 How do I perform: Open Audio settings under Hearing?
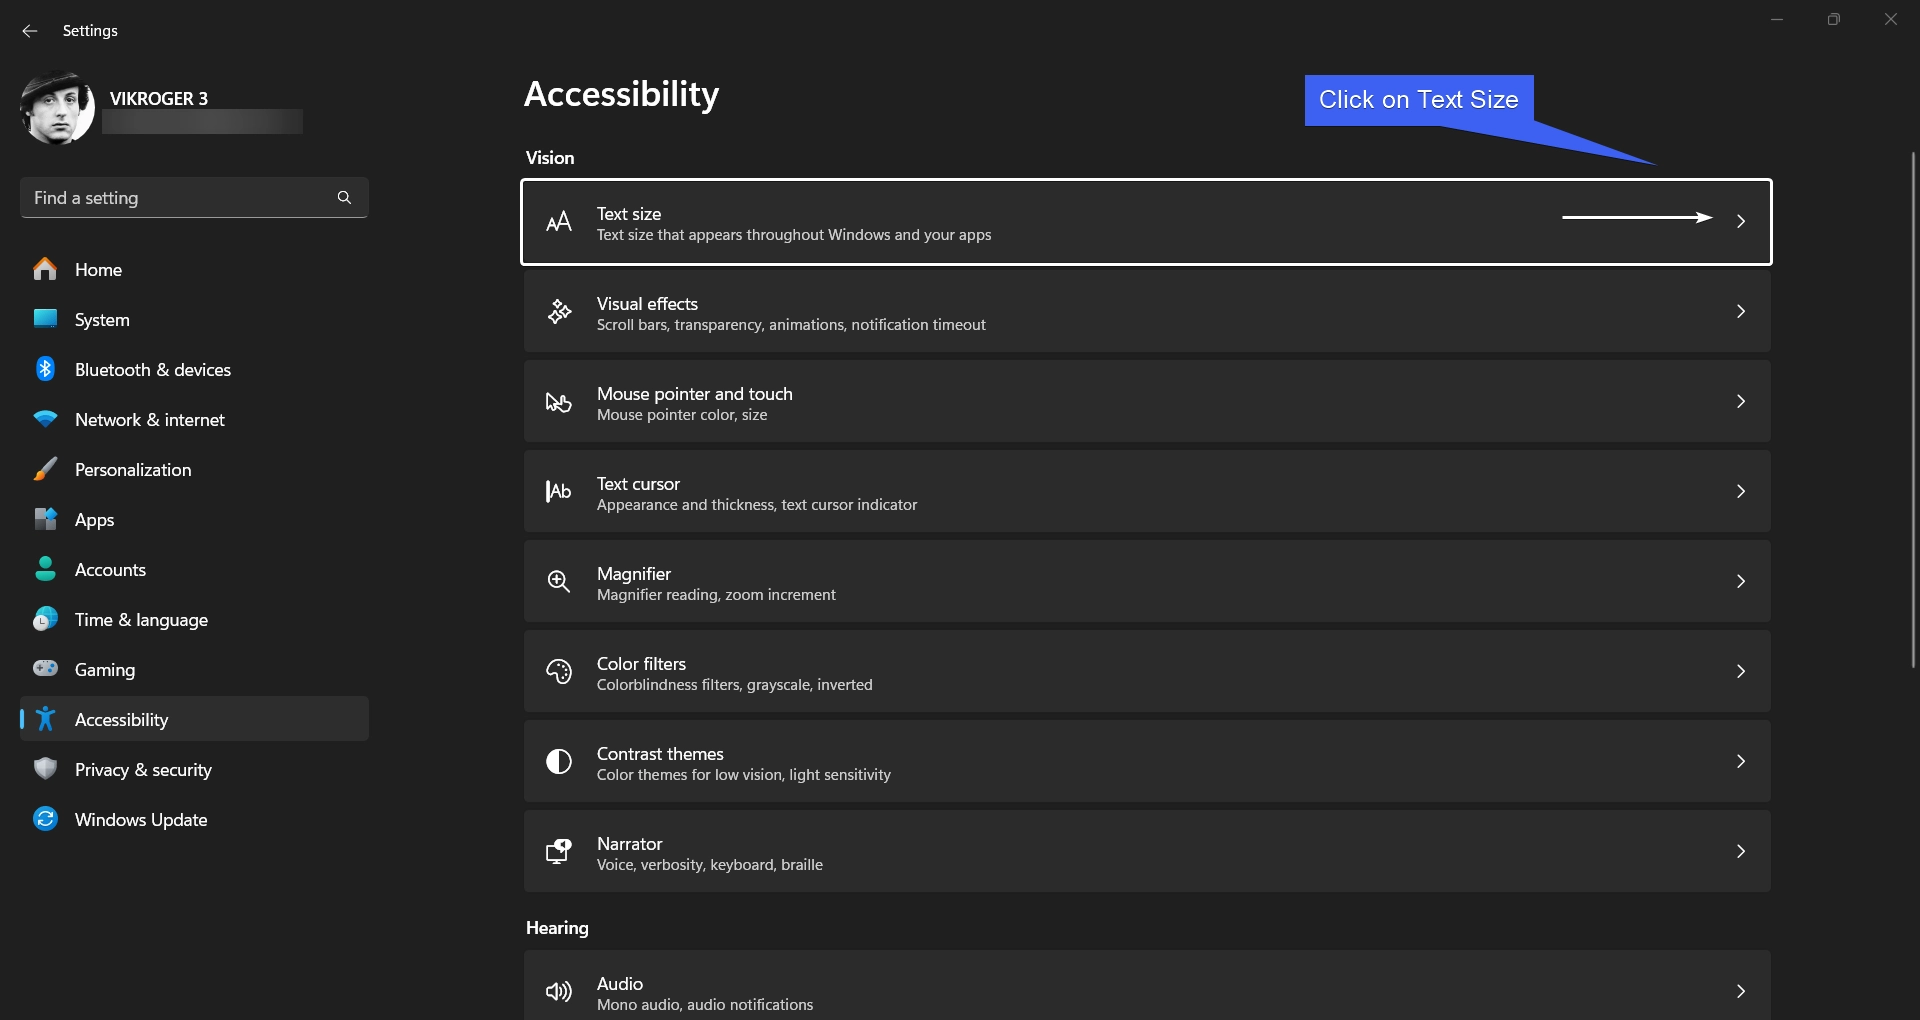point(1147,985)
